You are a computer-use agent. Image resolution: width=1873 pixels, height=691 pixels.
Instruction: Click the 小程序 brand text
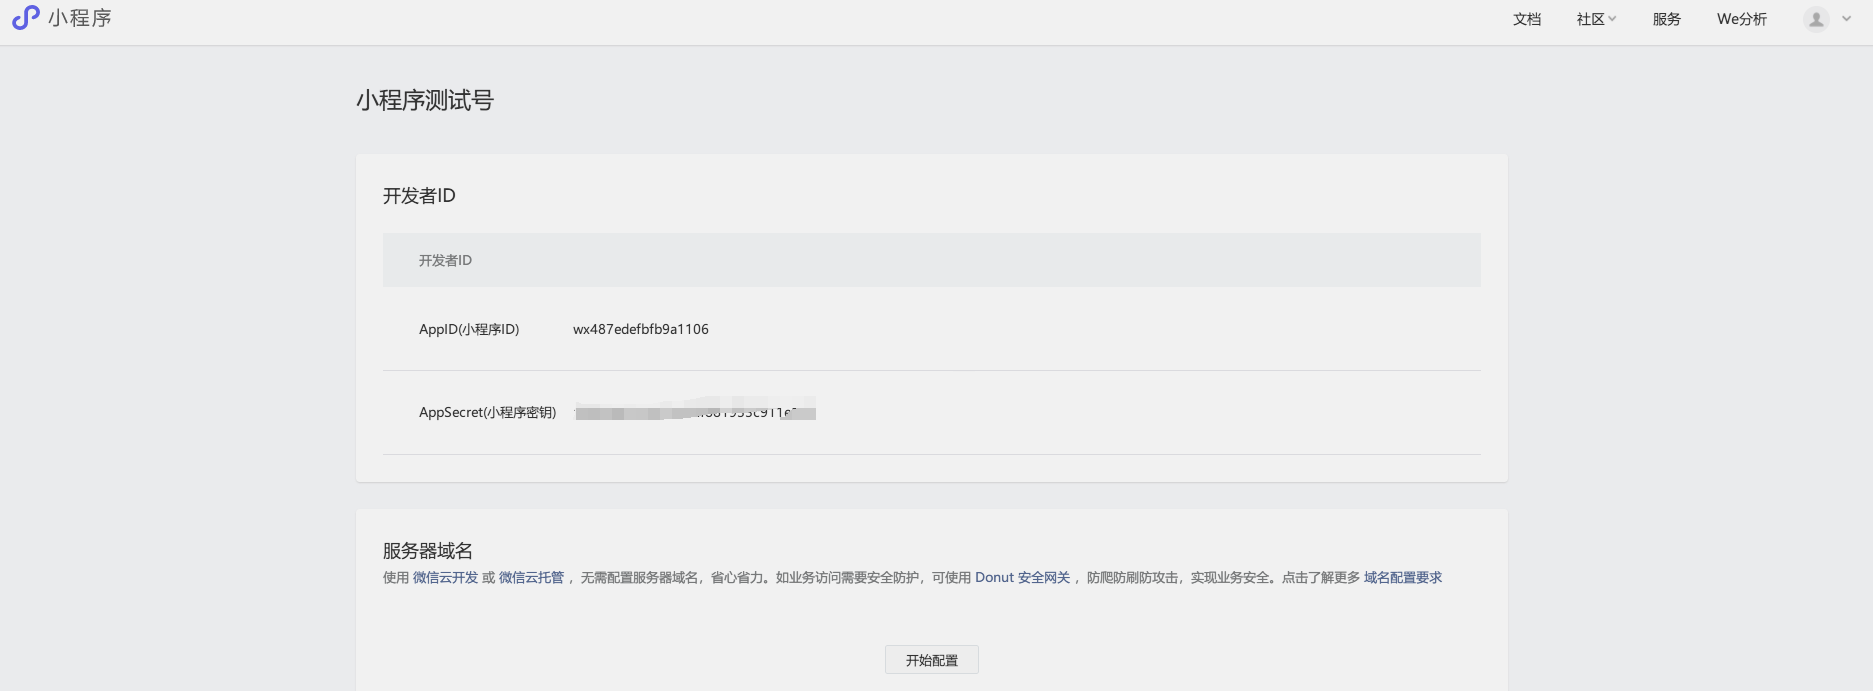click(x=80, y=18)
